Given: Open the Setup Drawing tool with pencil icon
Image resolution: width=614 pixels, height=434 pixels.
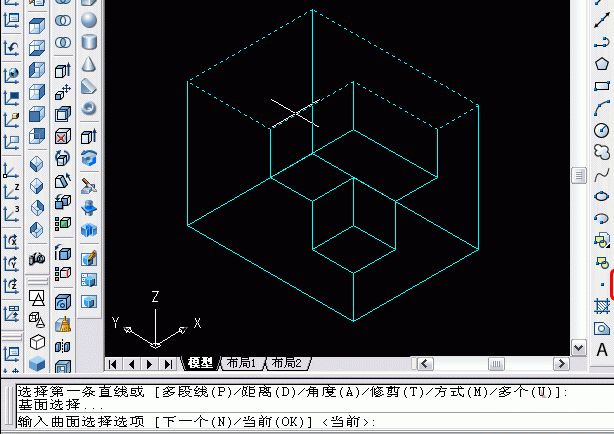Looking at the screenshot, I should [89, 258].
